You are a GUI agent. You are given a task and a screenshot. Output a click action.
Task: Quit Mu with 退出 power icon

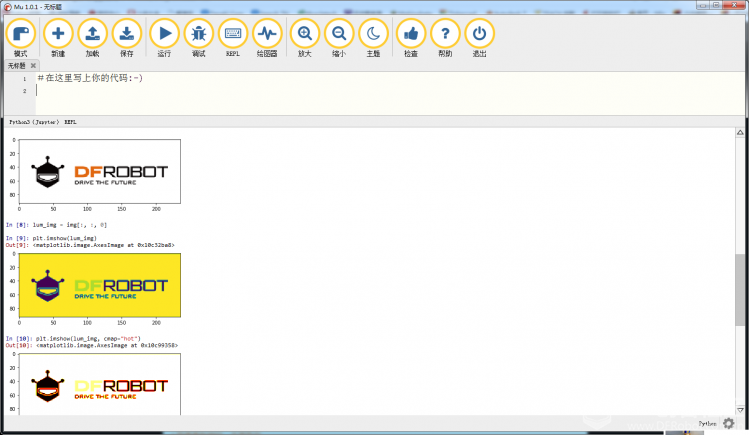click(x=480, y=38)
